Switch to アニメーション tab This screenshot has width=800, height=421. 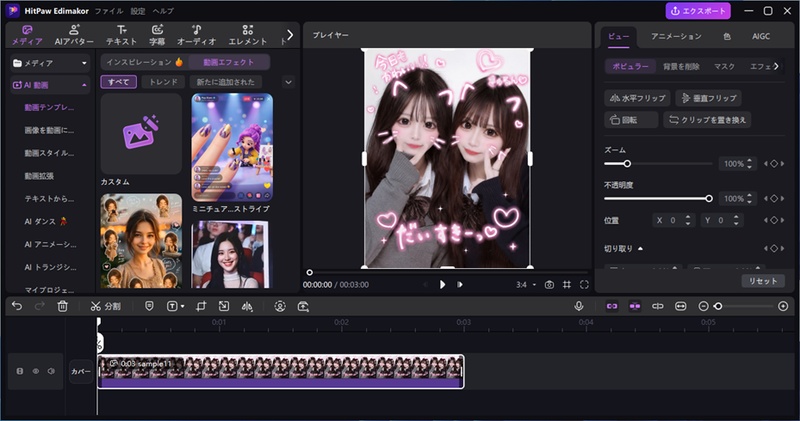tap(676, 36)
